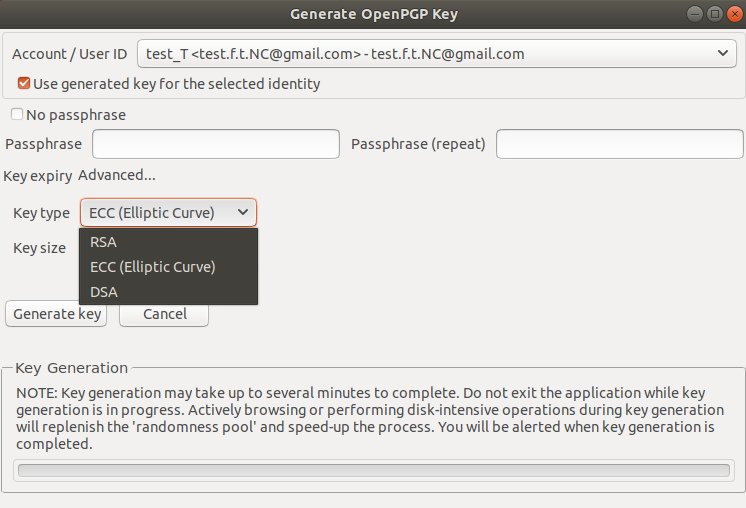Click the Cancel button

[164, 314]
